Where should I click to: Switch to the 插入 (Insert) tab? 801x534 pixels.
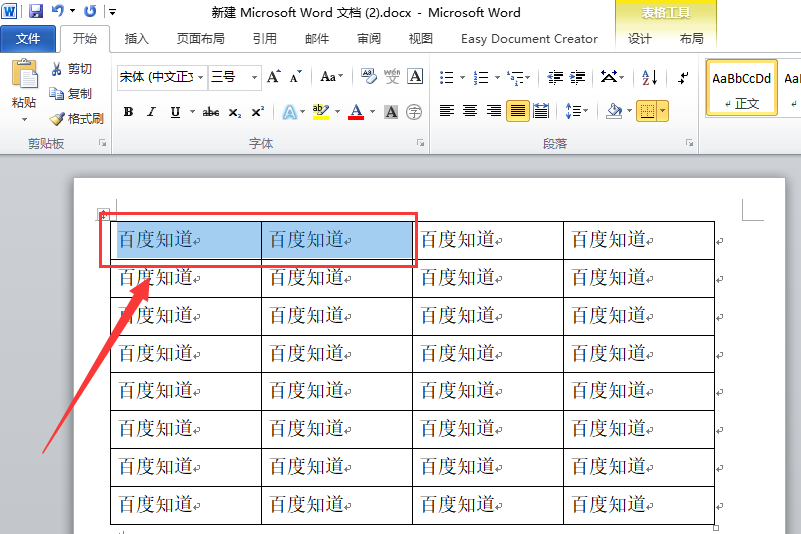tap(136, 39)
